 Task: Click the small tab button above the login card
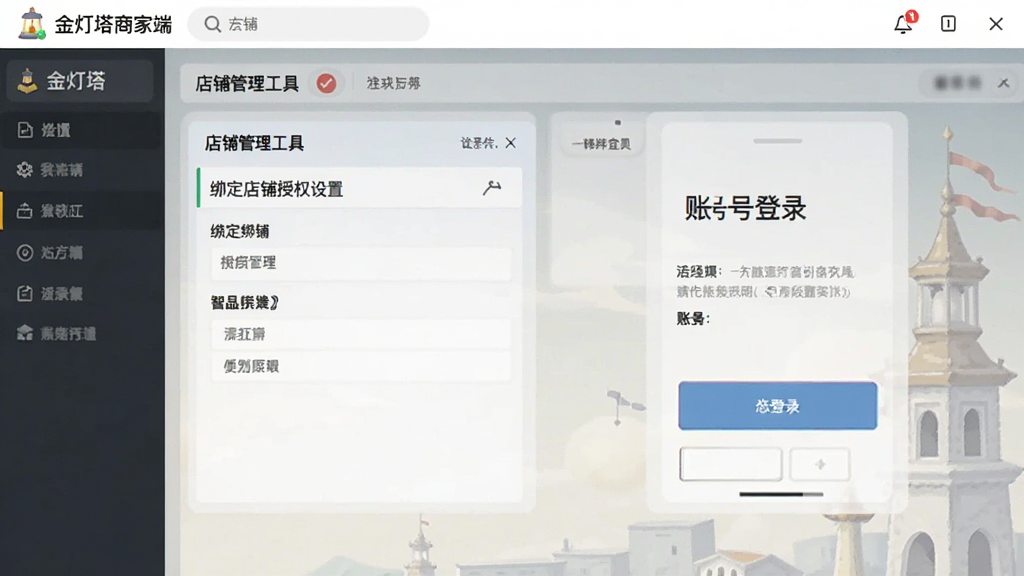point(601,144)
